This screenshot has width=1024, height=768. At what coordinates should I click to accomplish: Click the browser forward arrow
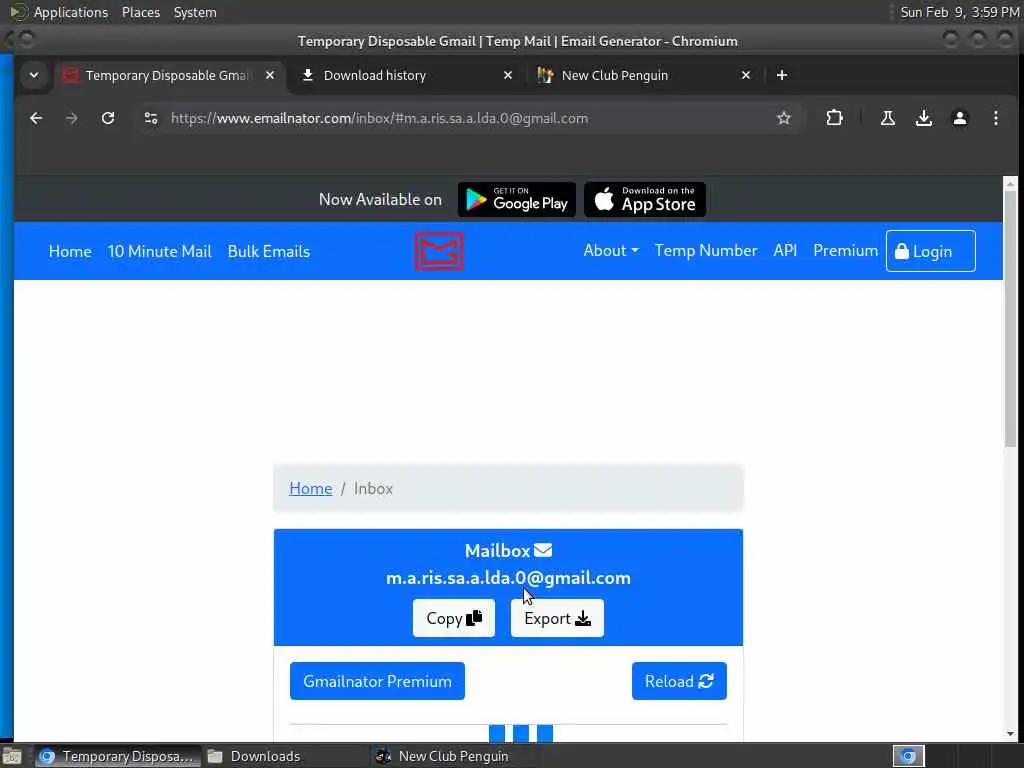click(72, 118)
